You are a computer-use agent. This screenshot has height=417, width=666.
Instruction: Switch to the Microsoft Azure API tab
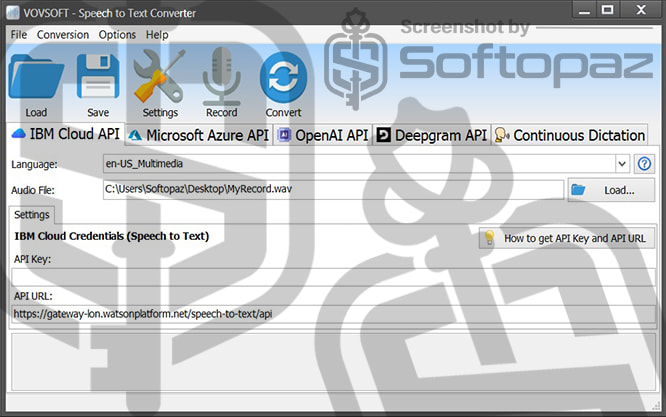click(x=199, y=135)
